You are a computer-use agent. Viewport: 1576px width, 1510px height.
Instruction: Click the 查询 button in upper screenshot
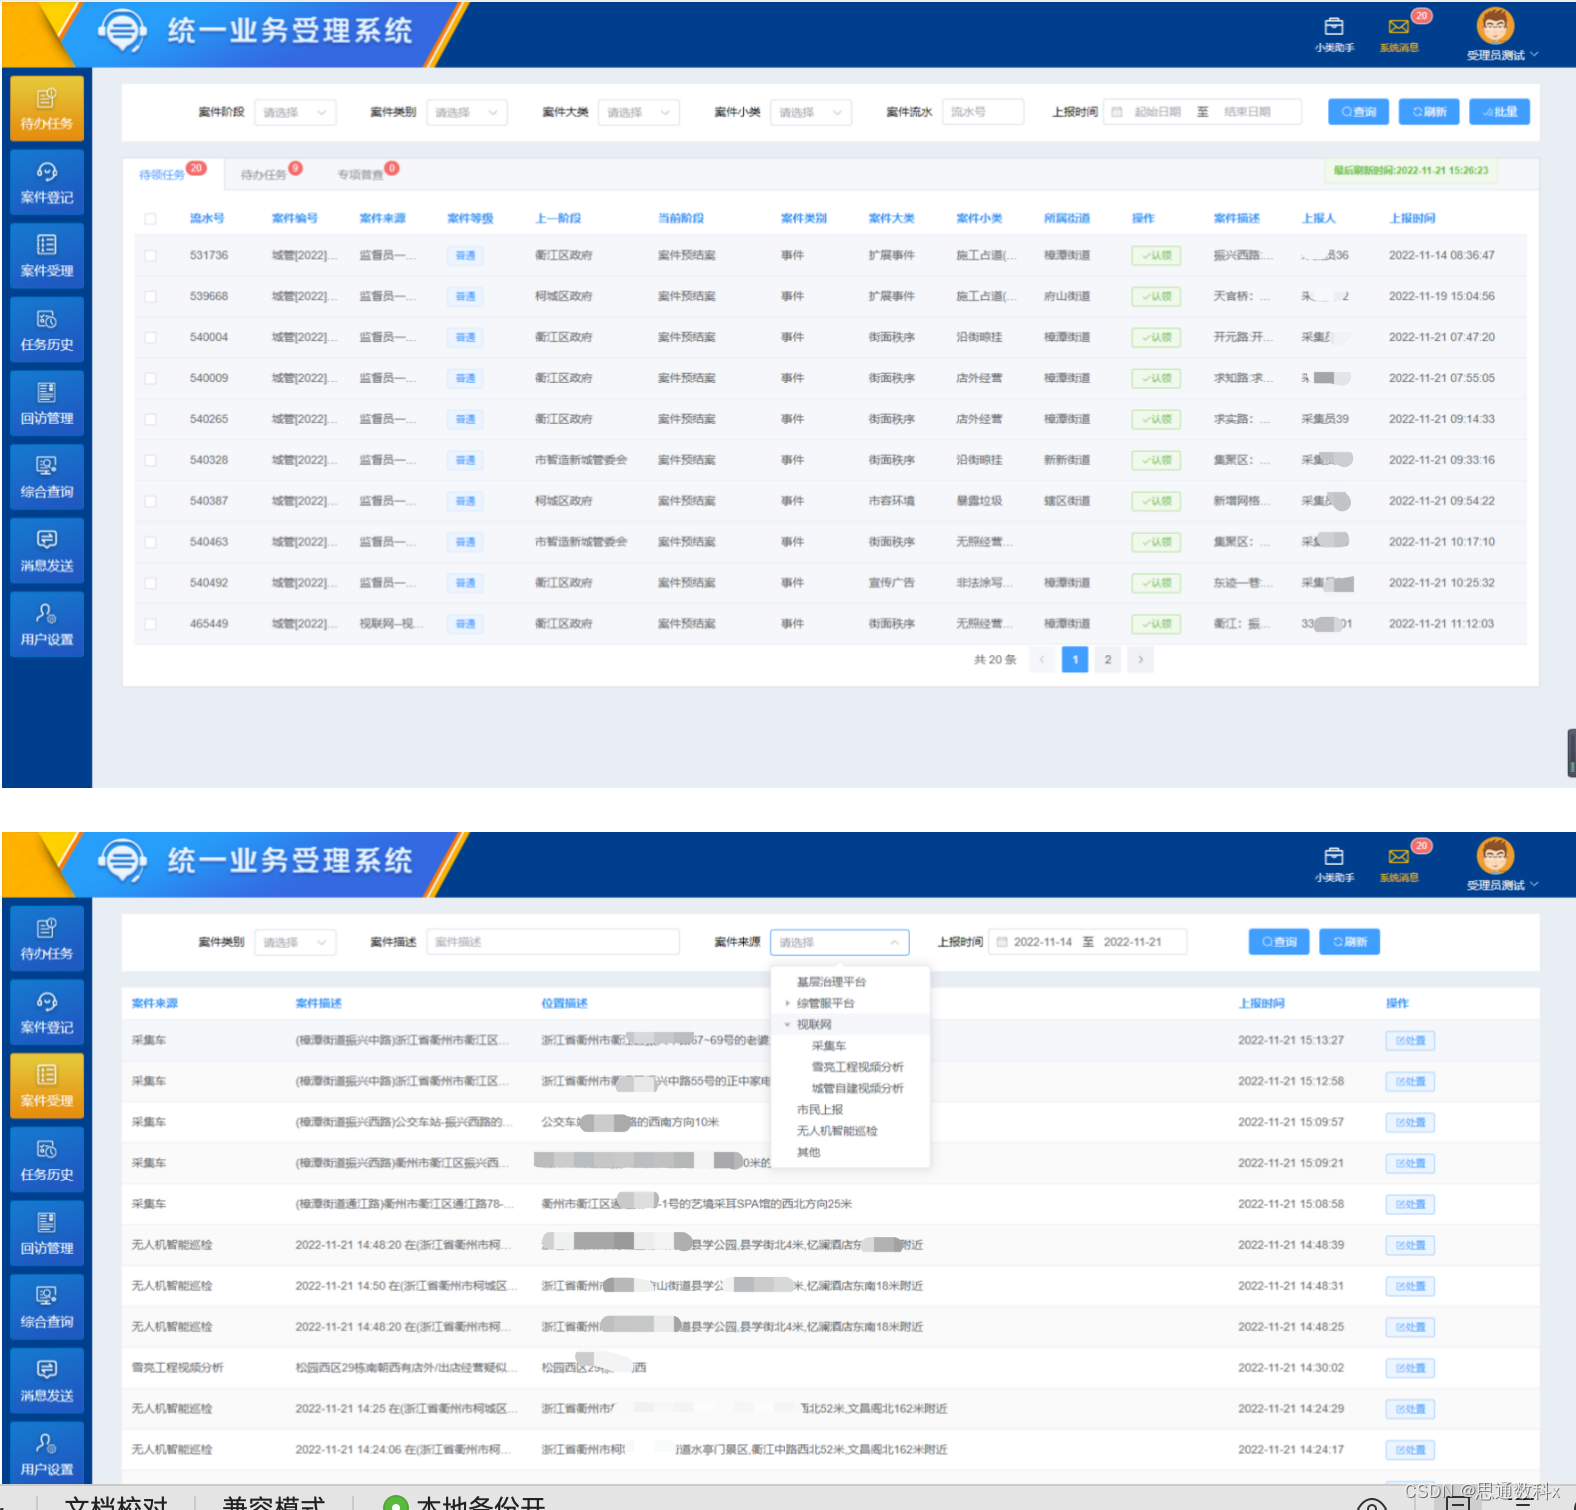[x=1358, y=112]
